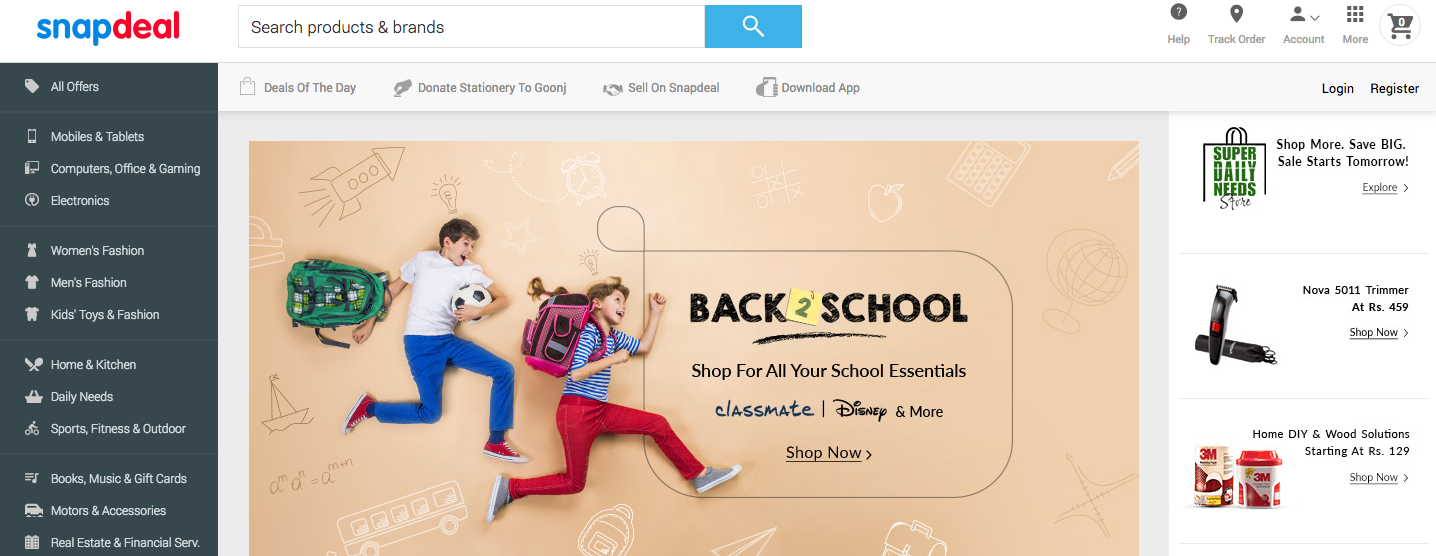Open Track Order location pin icon
This screenshot has width=1436, height=556.
(1236, 13)
